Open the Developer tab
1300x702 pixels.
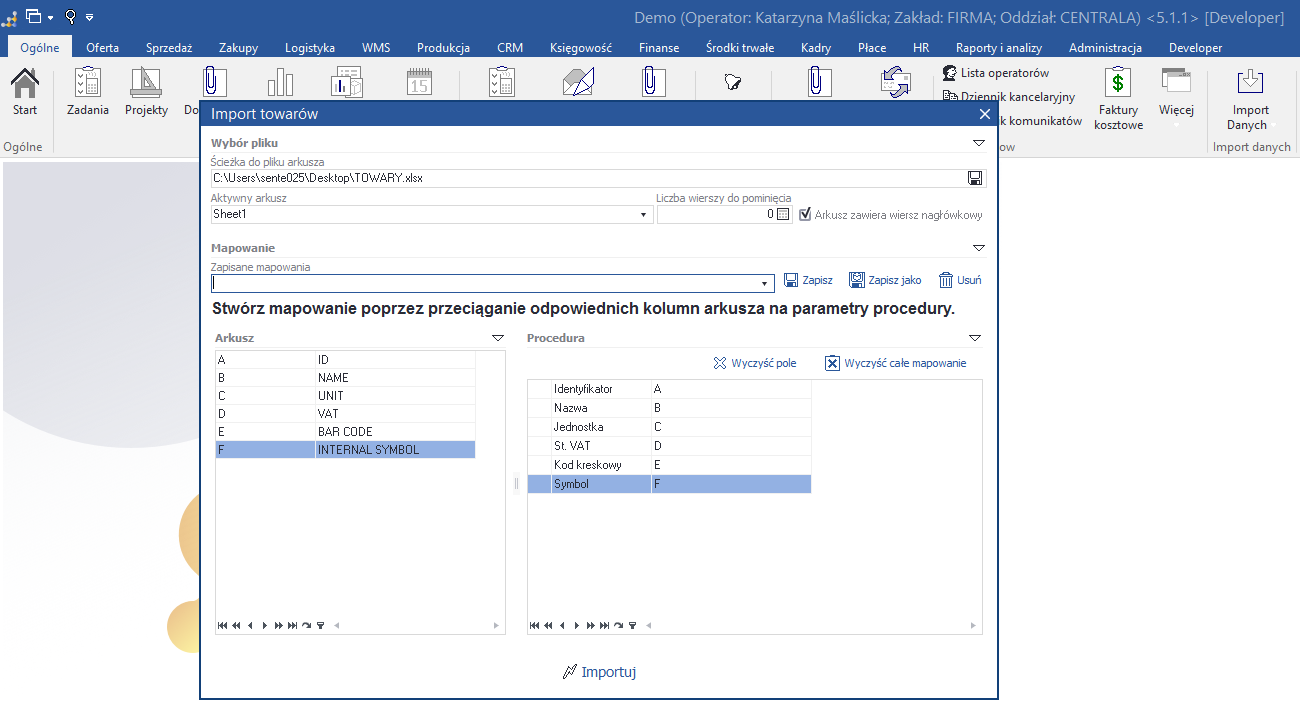[x=1196, y=47]
